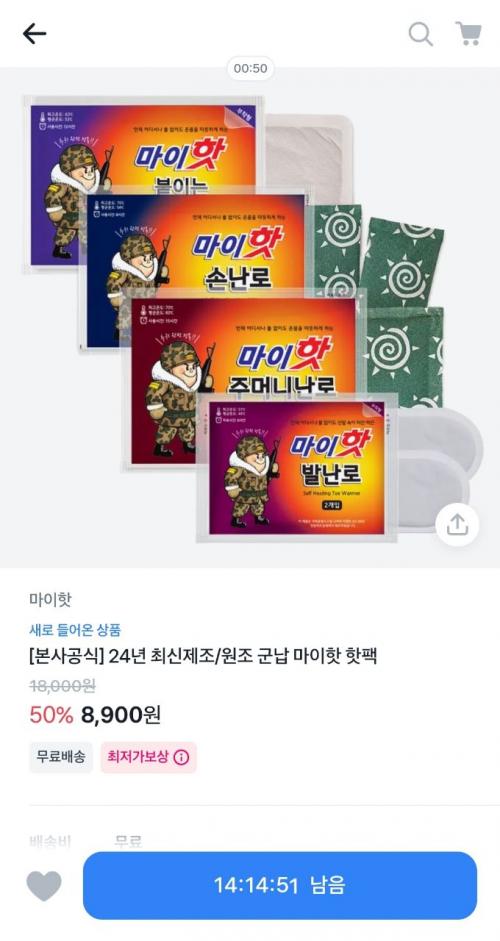
Task: Tap the 마이핫 brand name
Action: point(50,600)
